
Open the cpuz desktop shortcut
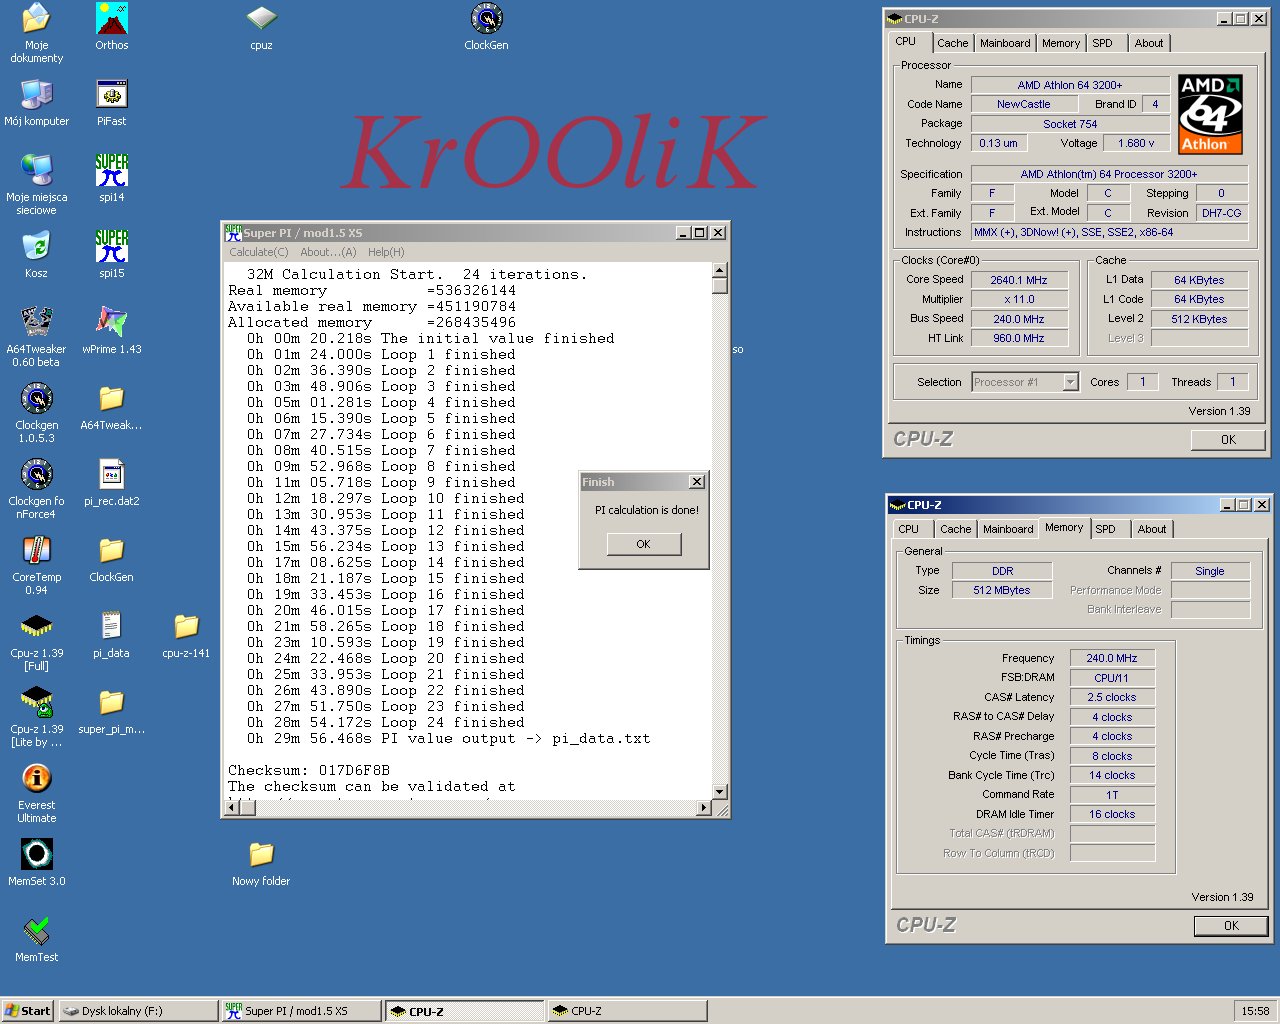pos(261,27)
